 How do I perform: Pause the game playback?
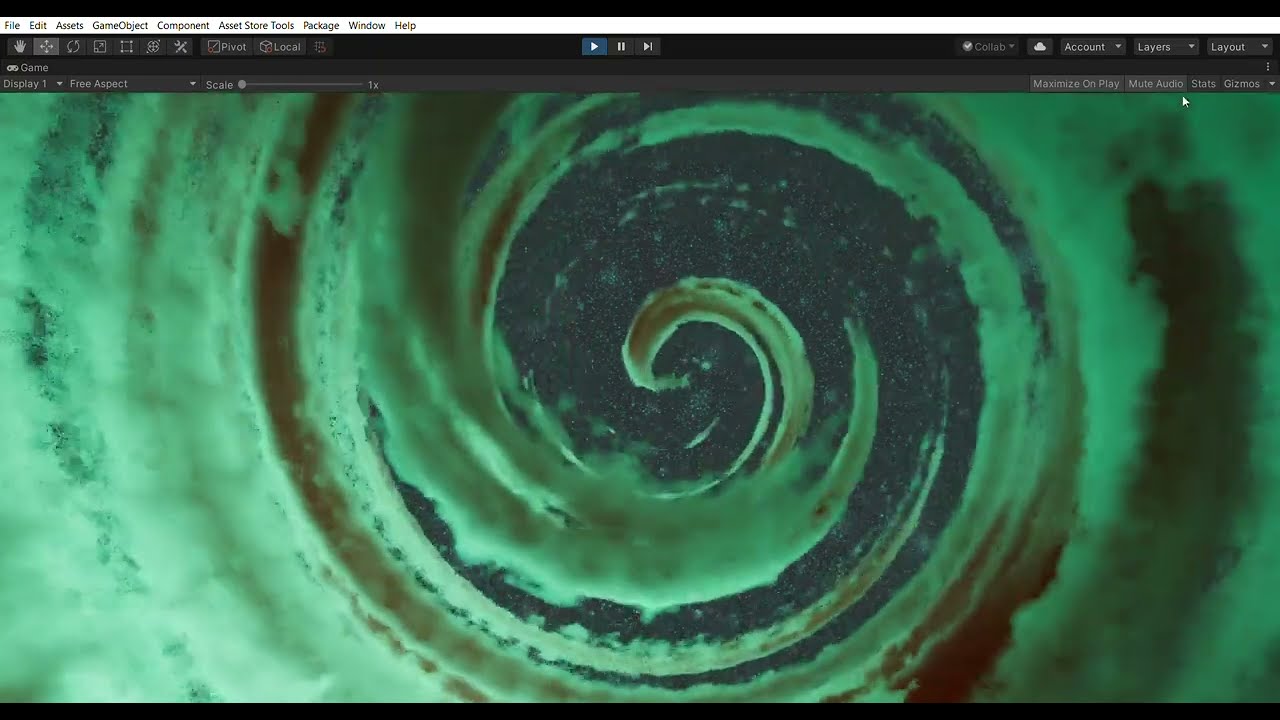pyautogui.click(x=621, y=47)
